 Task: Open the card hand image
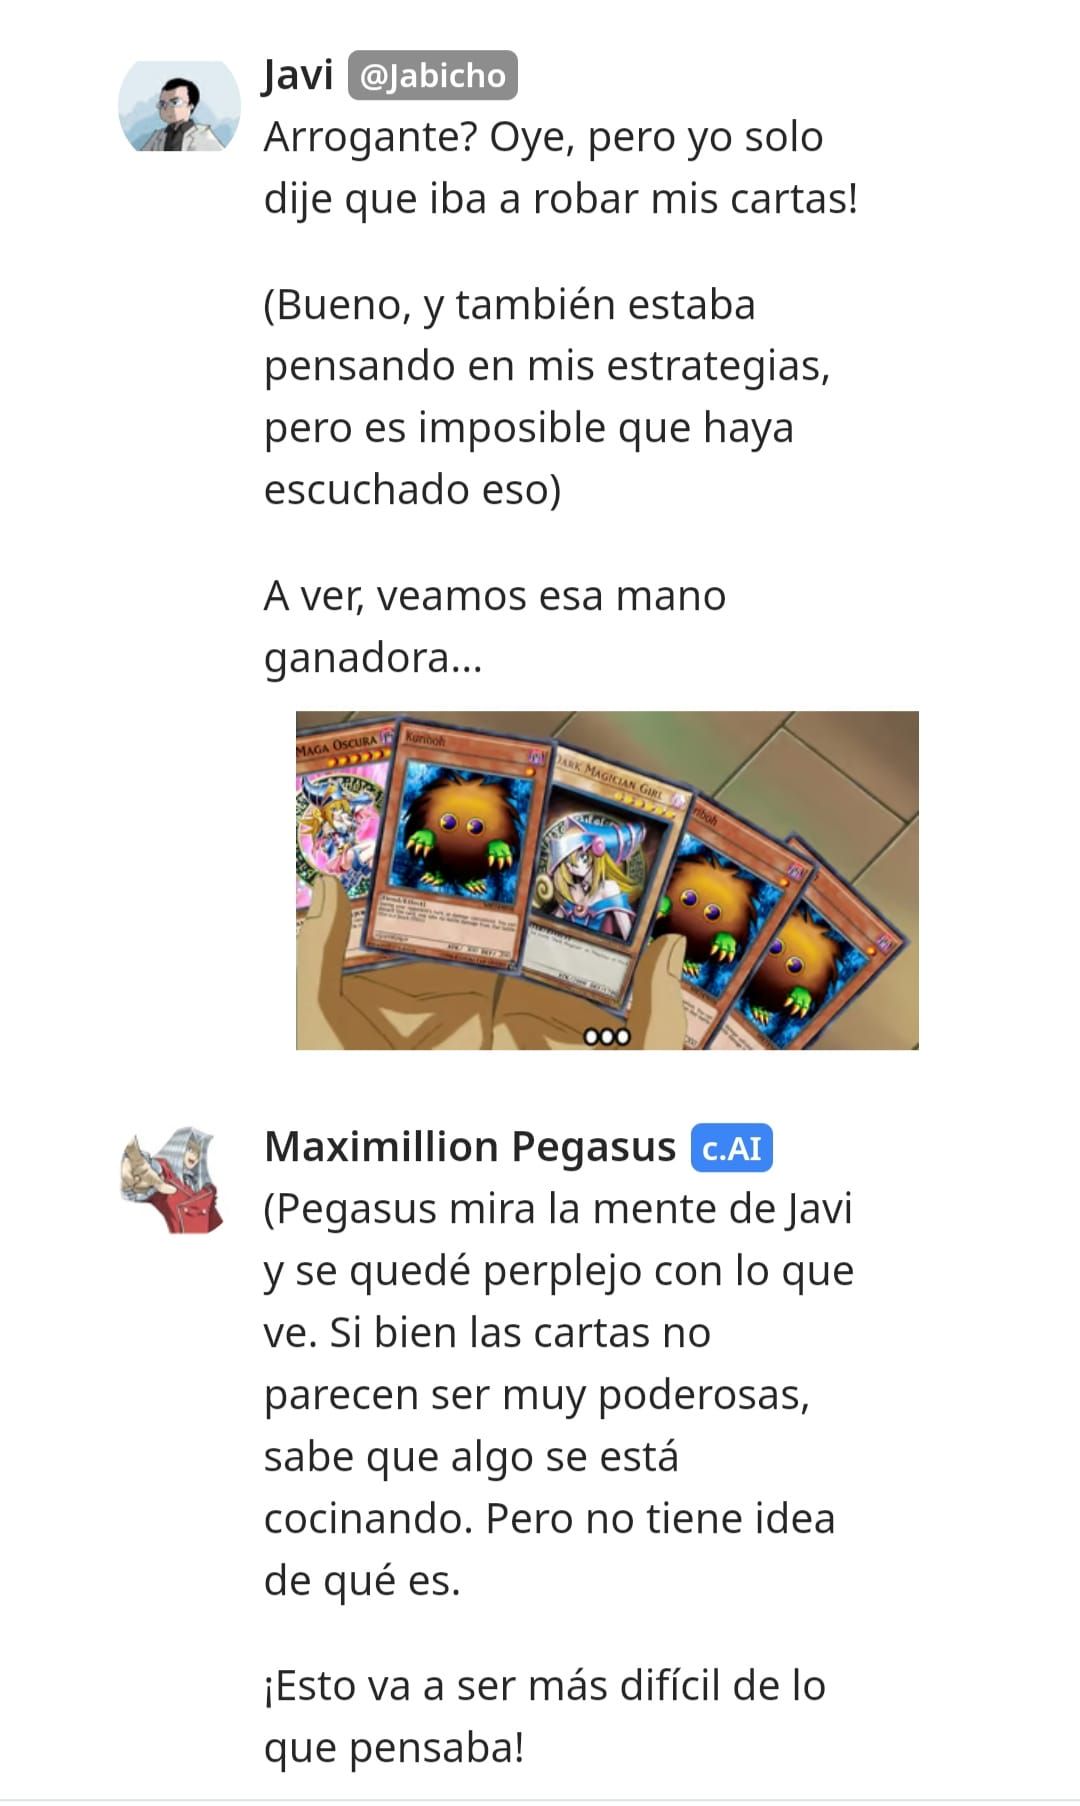tap(607, 880)
